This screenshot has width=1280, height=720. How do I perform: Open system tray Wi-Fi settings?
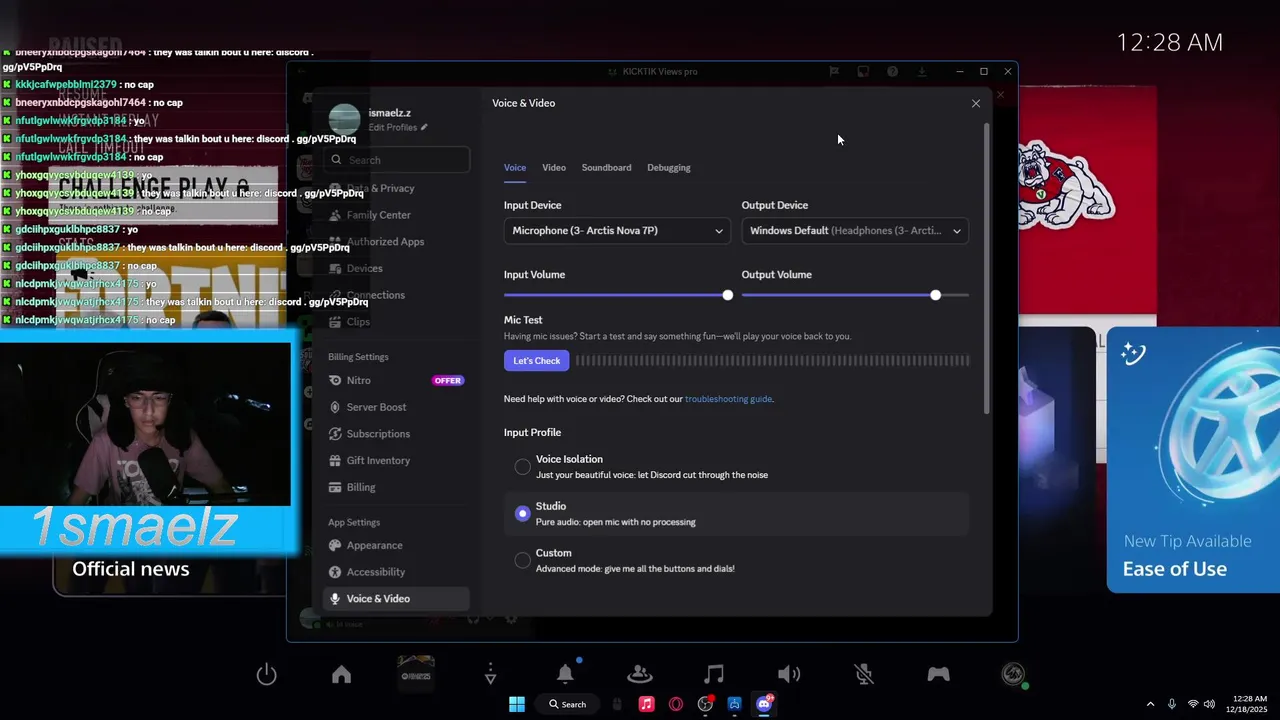point(1192,704)
